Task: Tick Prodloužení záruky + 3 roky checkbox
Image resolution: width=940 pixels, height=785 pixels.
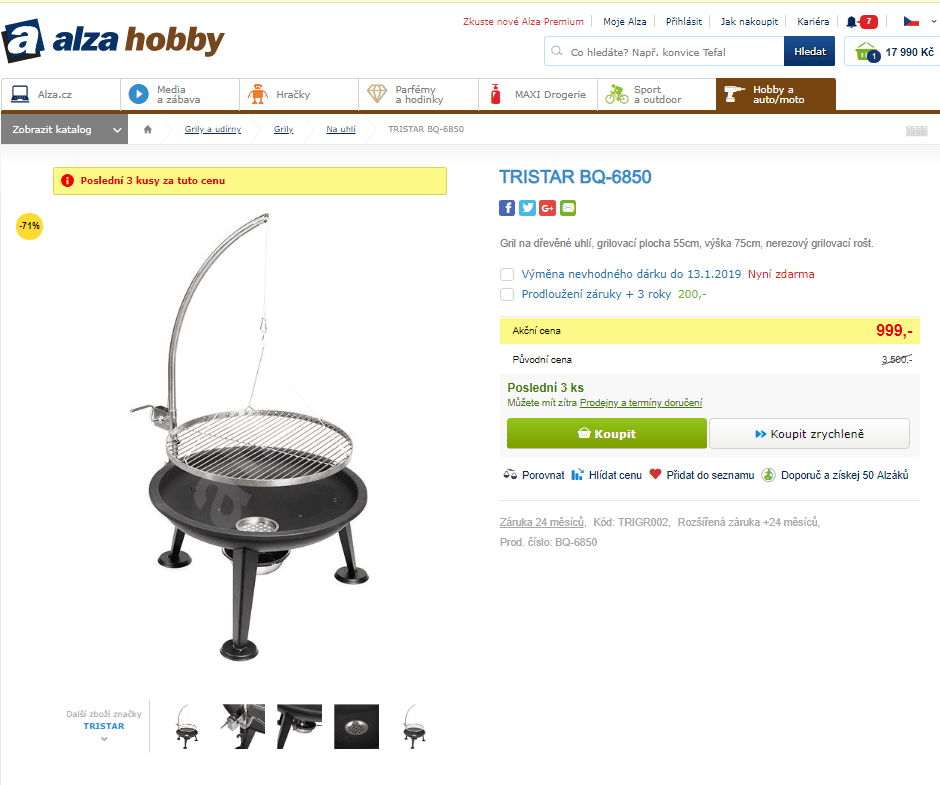Action: coord(507,294)
